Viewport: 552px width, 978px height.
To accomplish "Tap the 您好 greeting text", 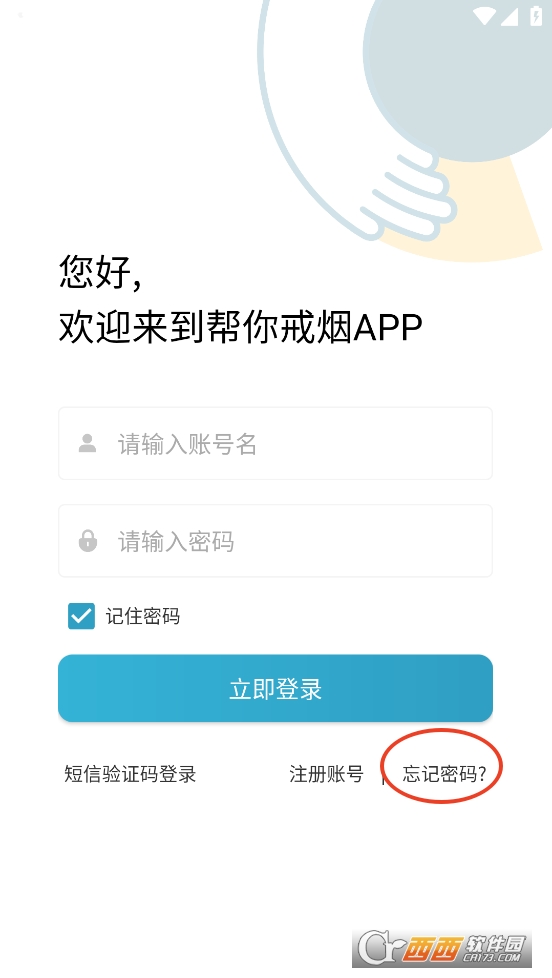I will click(x=100, y=271).
